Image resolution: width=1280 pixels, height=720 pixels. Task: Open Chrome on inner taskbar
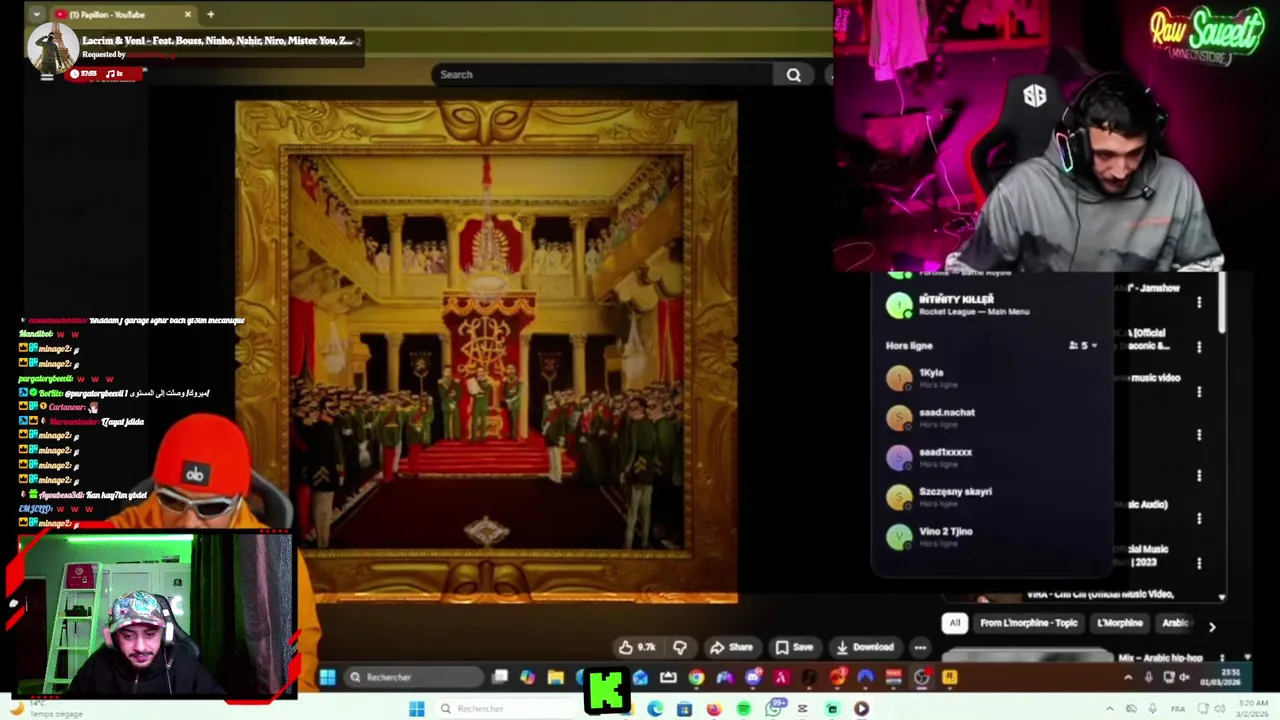tap(696, 677)
